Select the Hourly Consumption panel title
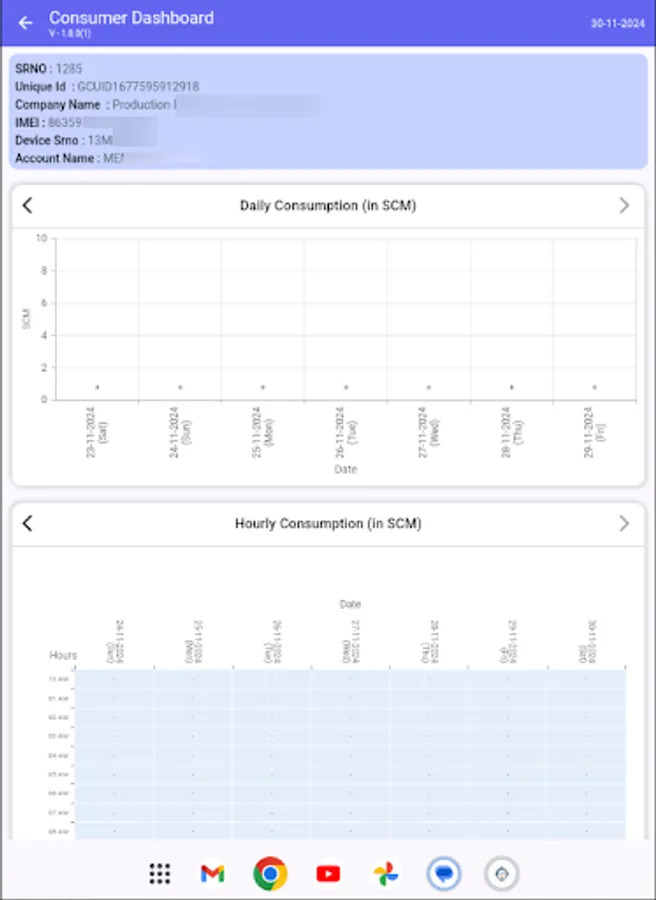656x900 pixels. coord(328,523)
